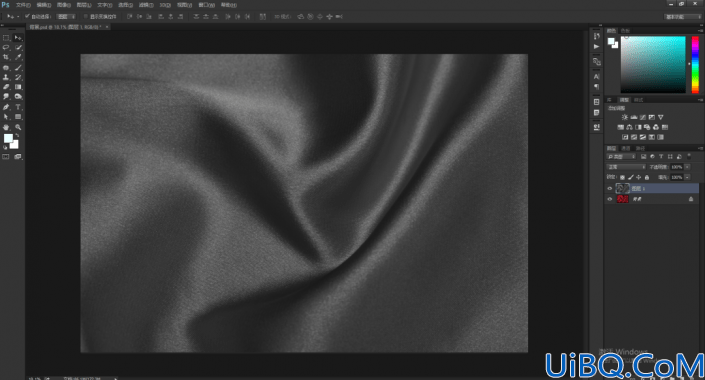Add a Brightness/Contrast adjustment
This screenshot has height=380, width=705.
point(625,117)
